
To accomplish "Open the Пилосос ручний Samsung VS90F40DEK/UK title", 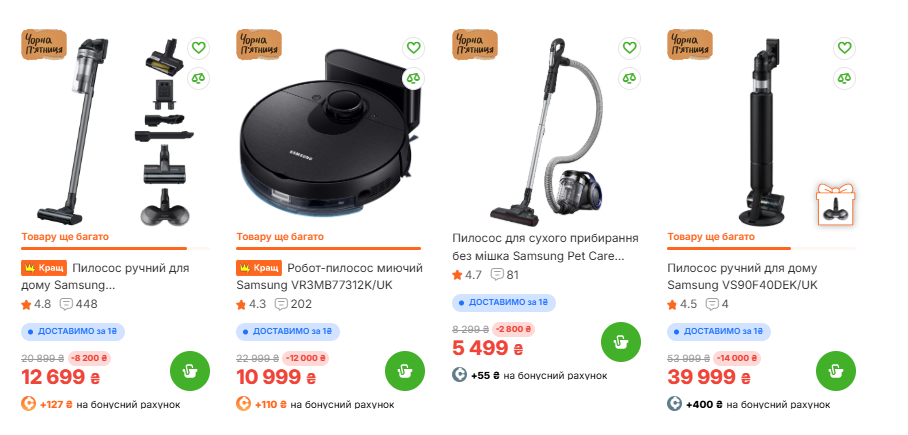I will click(742, 277).
